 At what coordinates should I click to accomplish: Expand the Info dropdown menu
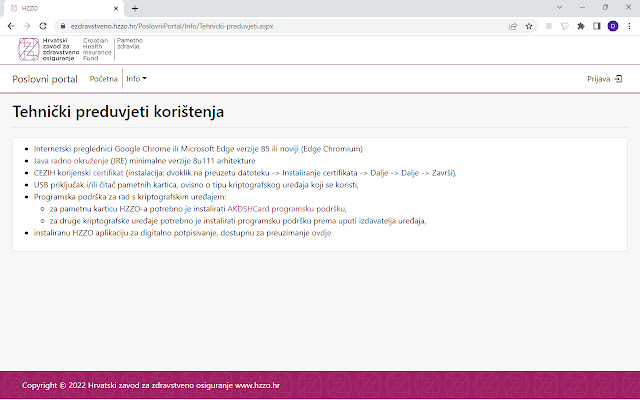point(136,79)
